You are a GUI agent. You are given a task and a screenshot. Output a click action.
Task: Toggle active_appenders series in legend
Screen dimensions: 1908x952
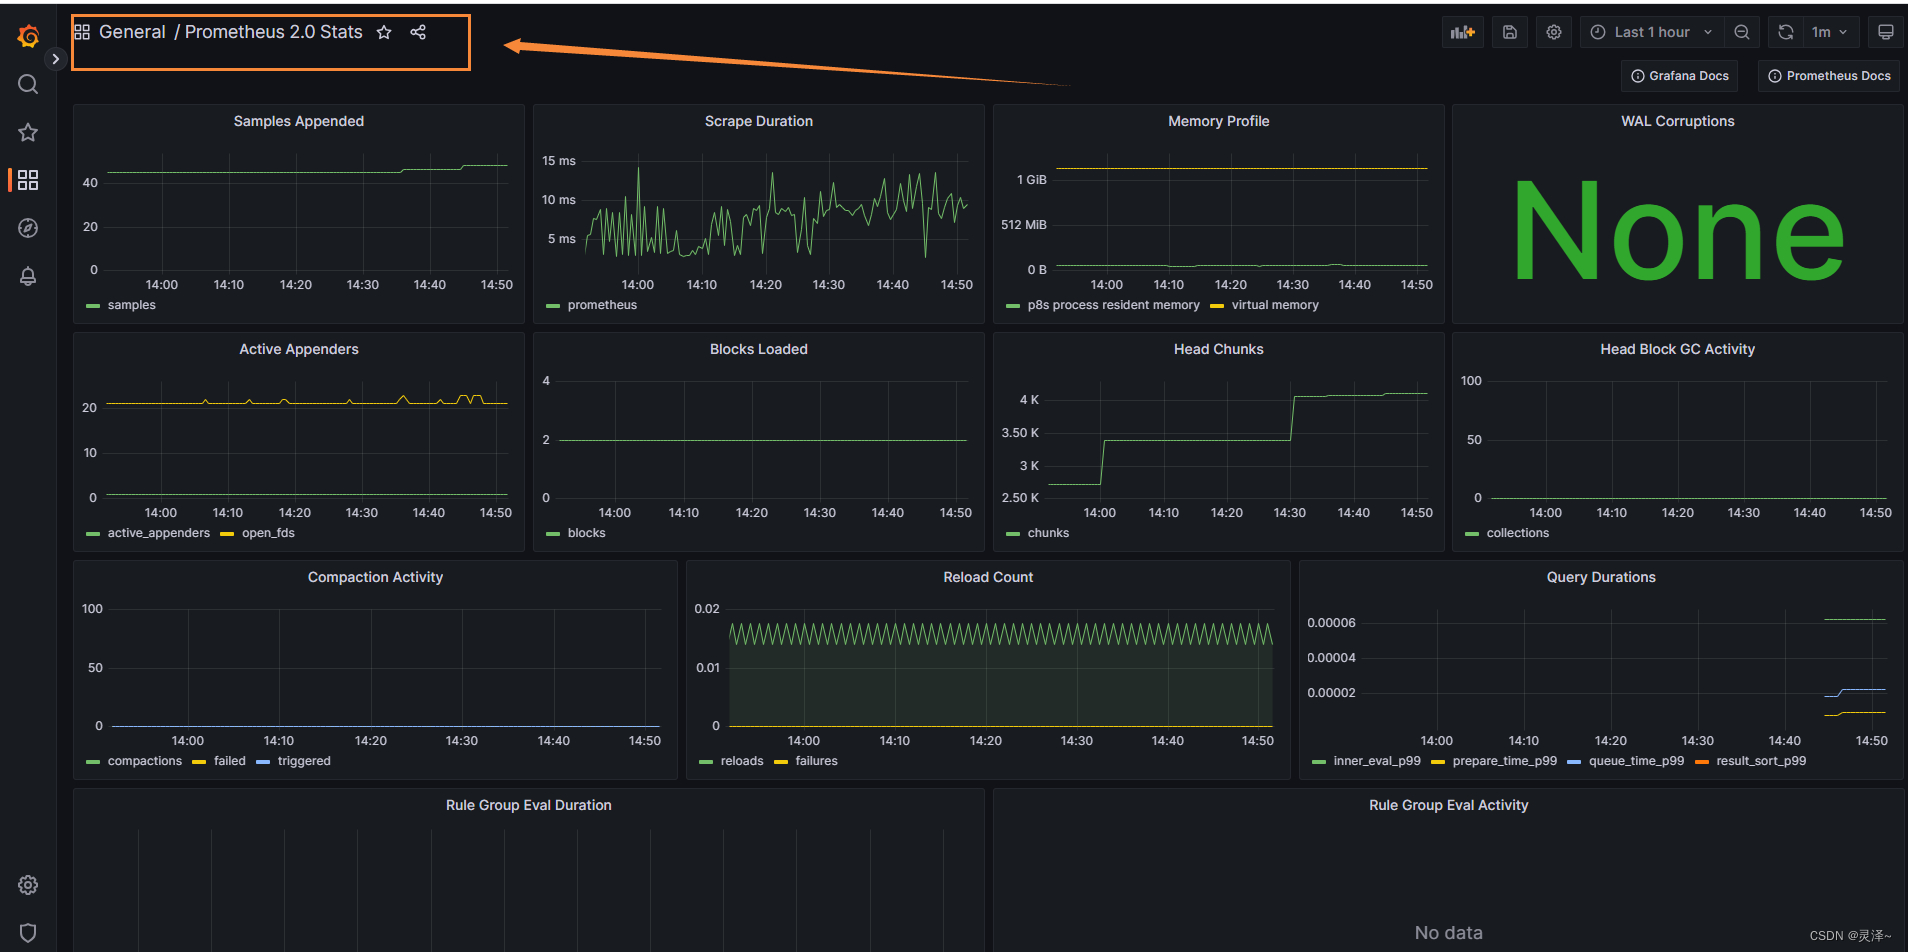(159, 533)
